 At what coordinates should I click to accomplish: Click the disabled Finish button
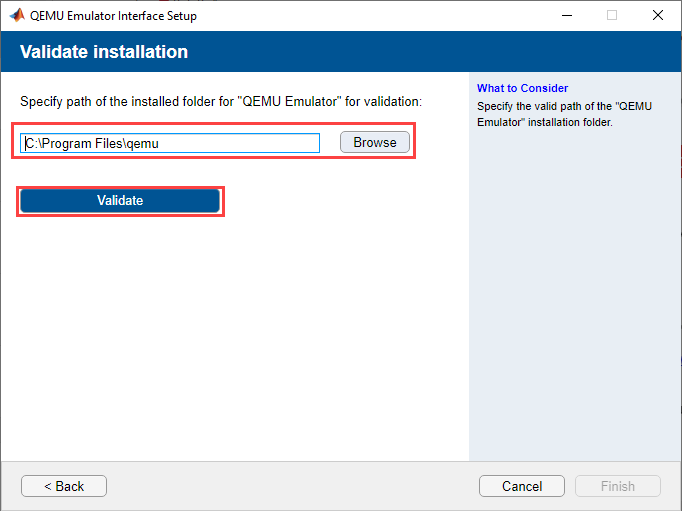point(617,486)
